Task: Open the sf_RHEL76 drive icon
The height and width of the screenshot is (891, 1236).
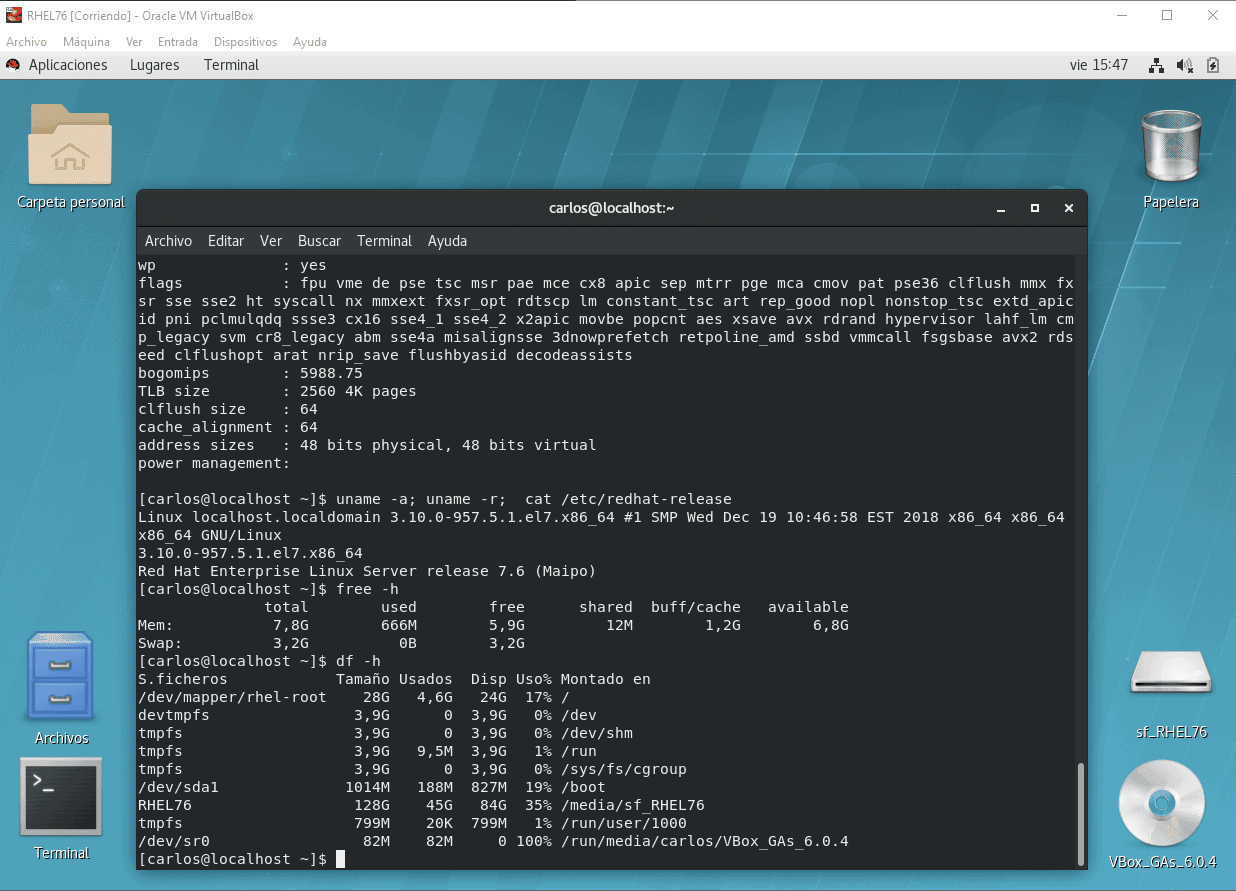Action: 1171,674
